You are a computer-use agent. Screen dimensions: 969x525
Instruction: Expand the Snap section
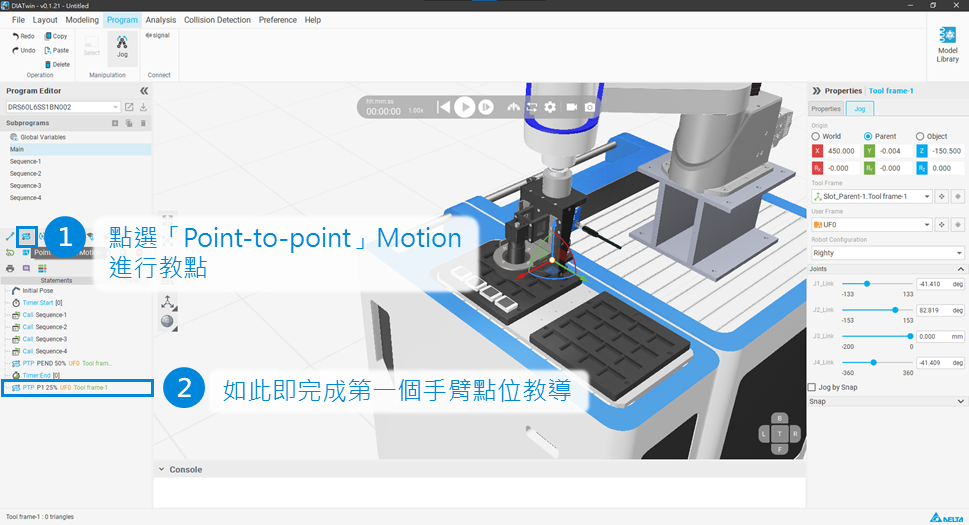tap(960, 401)
